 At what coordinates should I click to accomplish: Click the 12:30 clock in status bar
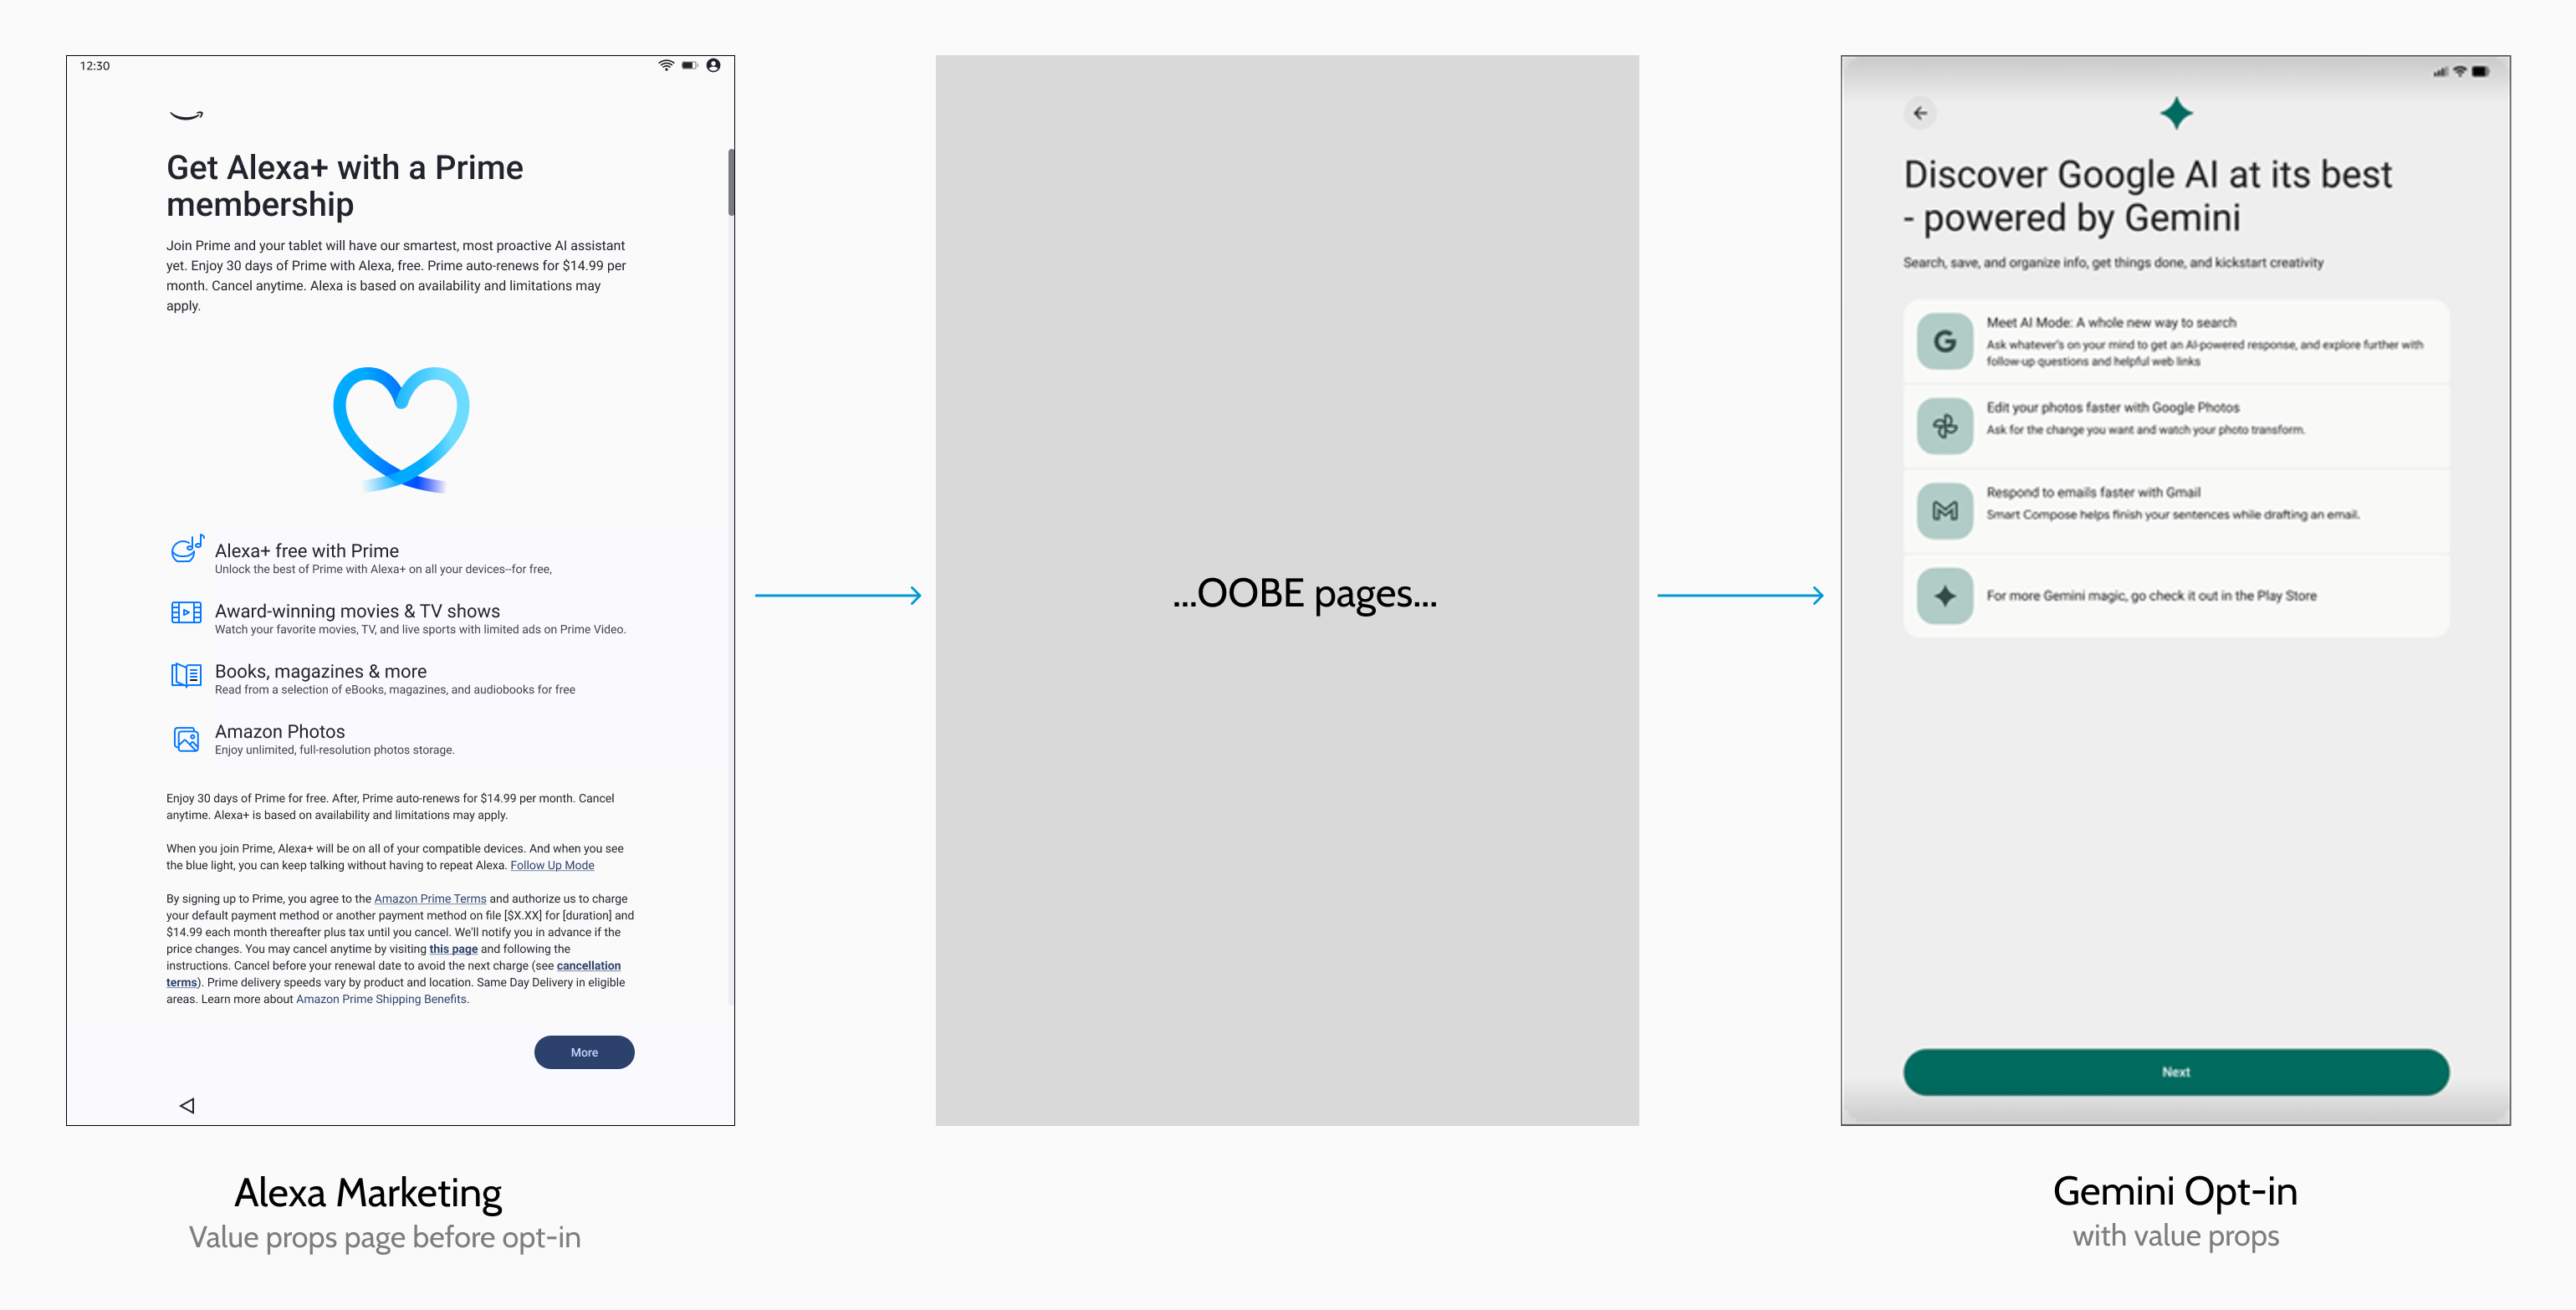(x=95, y=66)
